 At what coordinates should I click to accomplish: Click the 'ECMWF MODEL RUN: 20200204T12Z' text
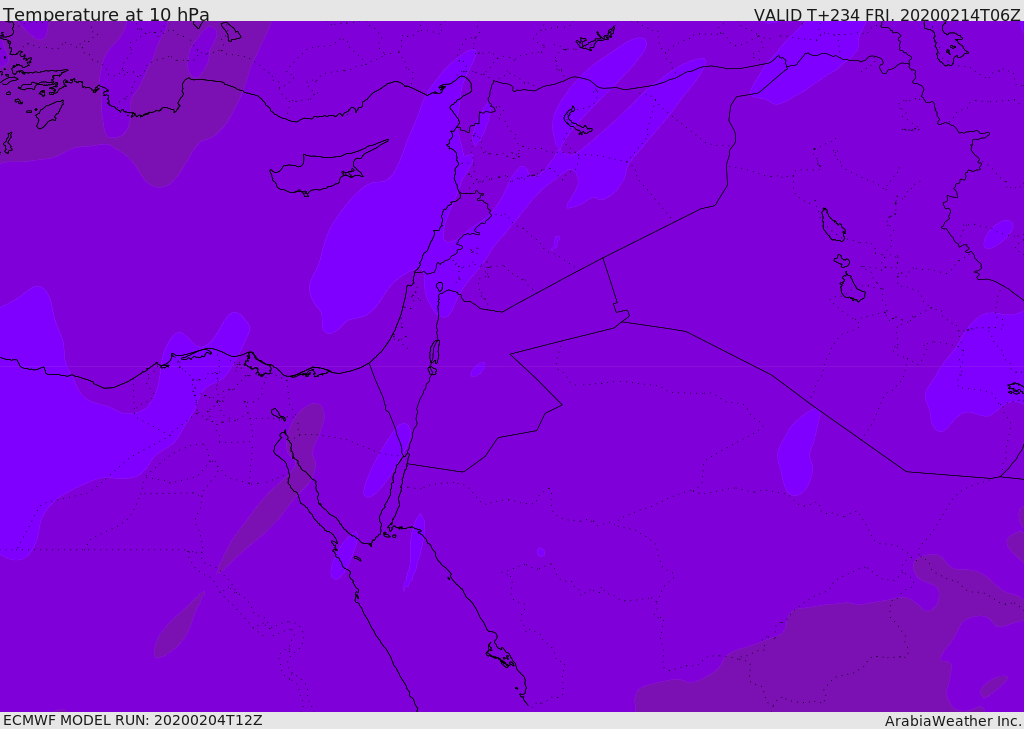pos(133,720)
